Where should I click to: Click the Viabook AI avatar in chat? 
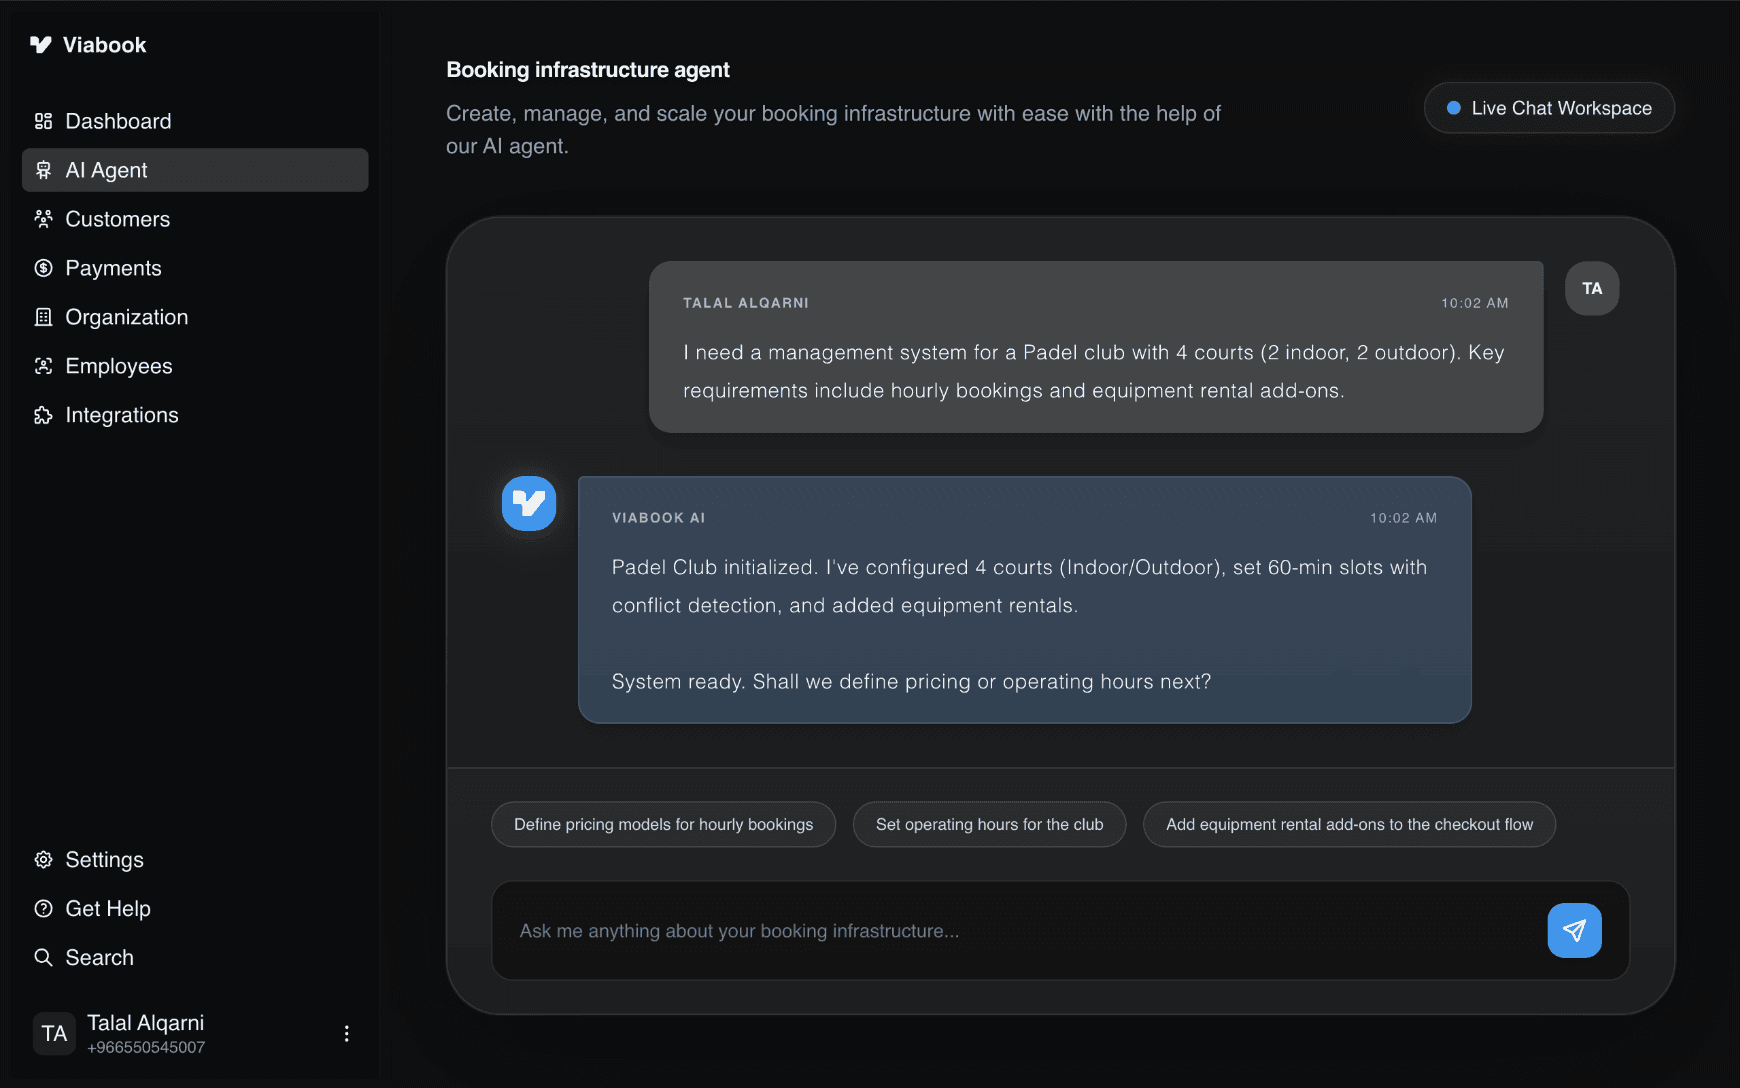point(529,504)
